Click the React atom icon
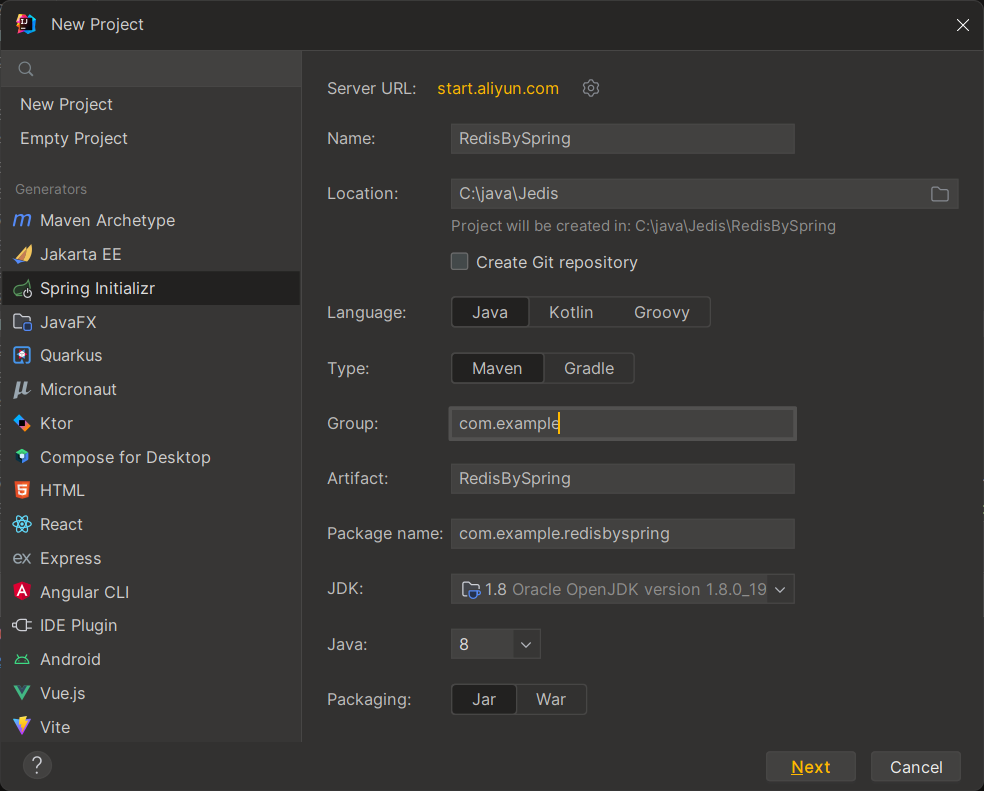The width and height of the screenshot is (984, 791). (22, 524)
